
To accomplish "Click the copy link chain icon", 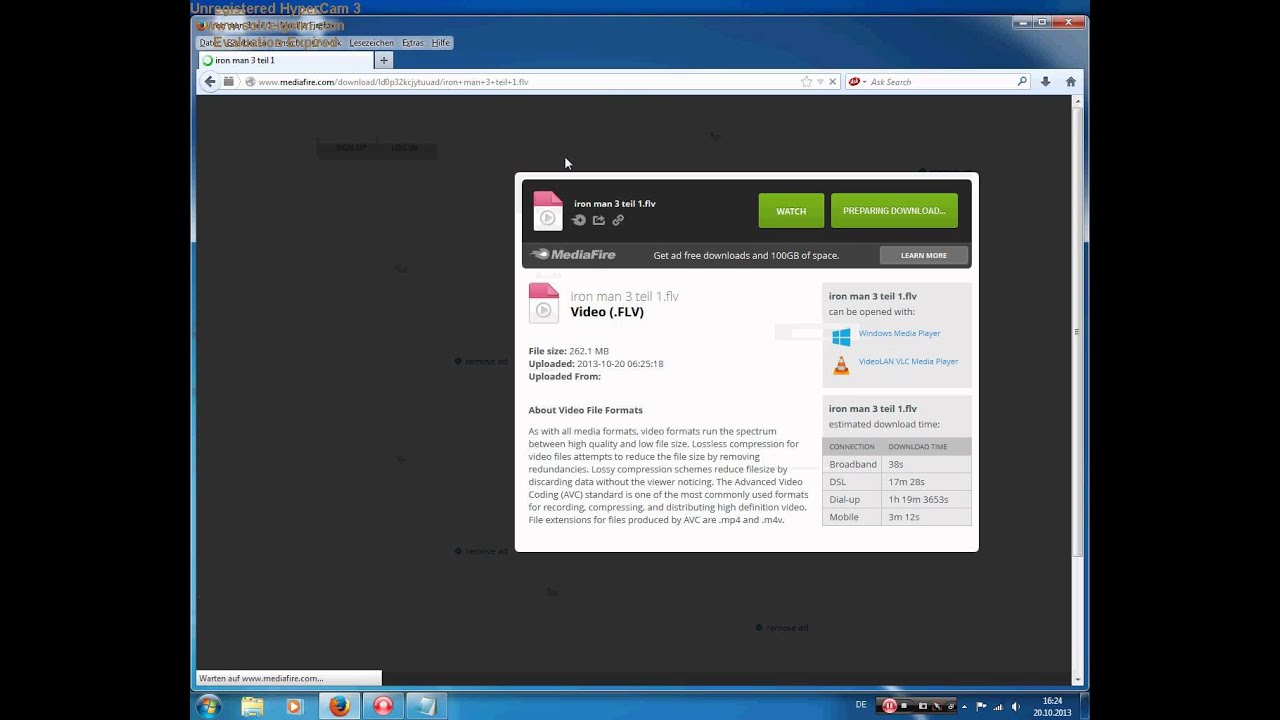I will [x=618, y=220].
